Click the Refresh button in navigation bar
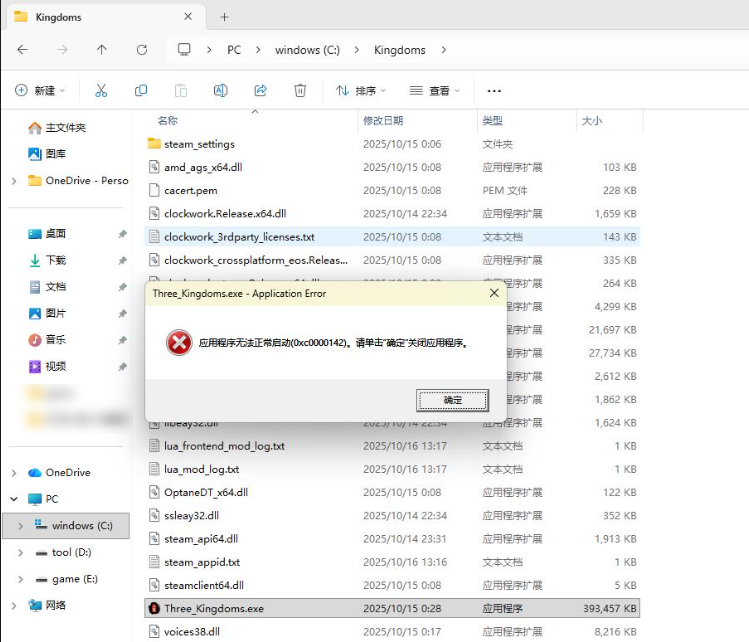 point(142,50)
